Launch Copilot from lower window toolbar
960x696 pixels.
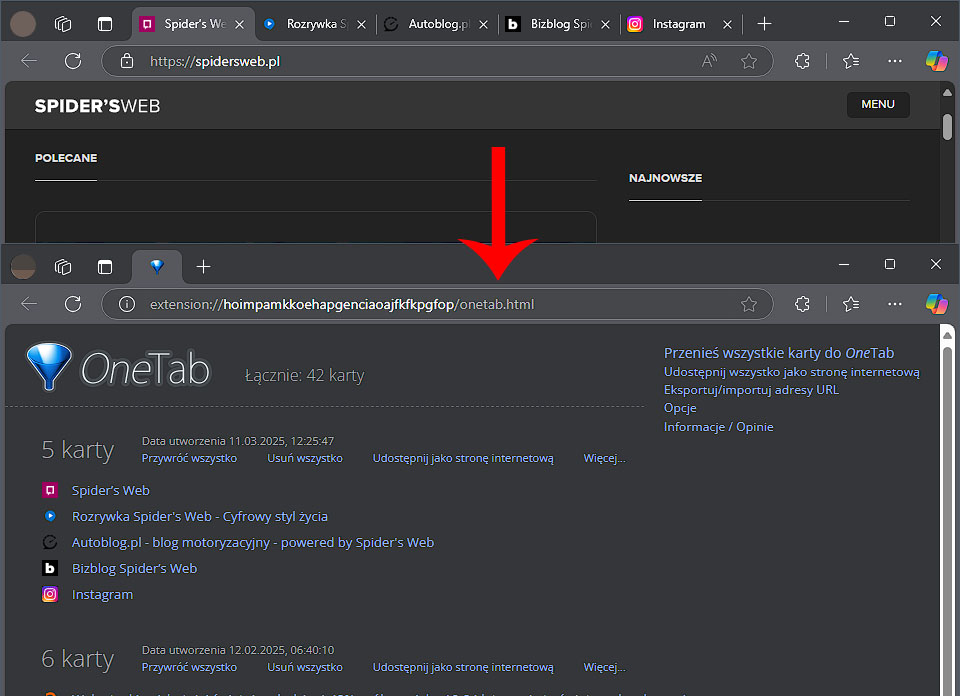coord(937,304)
